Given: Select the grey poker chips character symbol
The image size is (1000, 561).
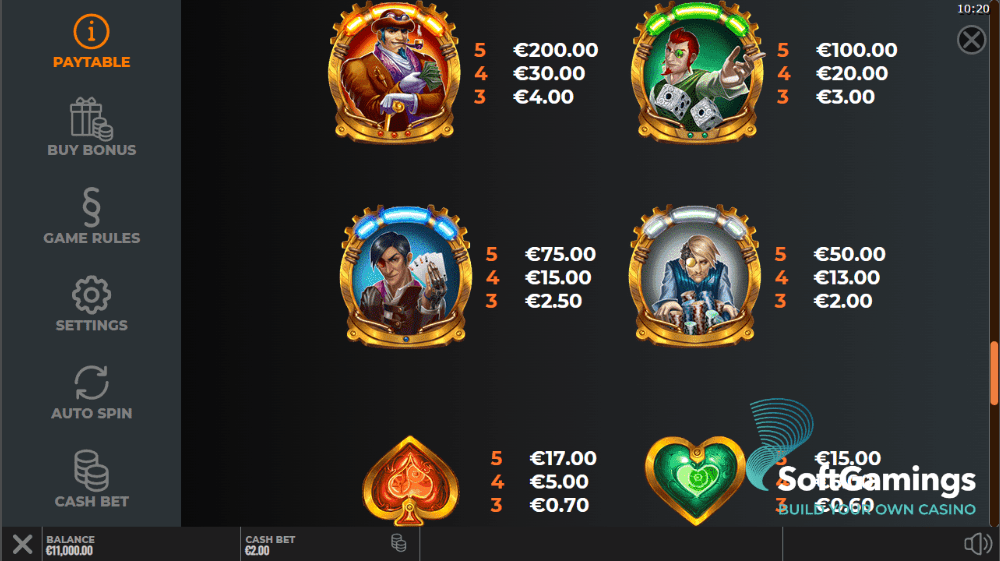Looking at the screenshot, I should click(x=695, y=276).
